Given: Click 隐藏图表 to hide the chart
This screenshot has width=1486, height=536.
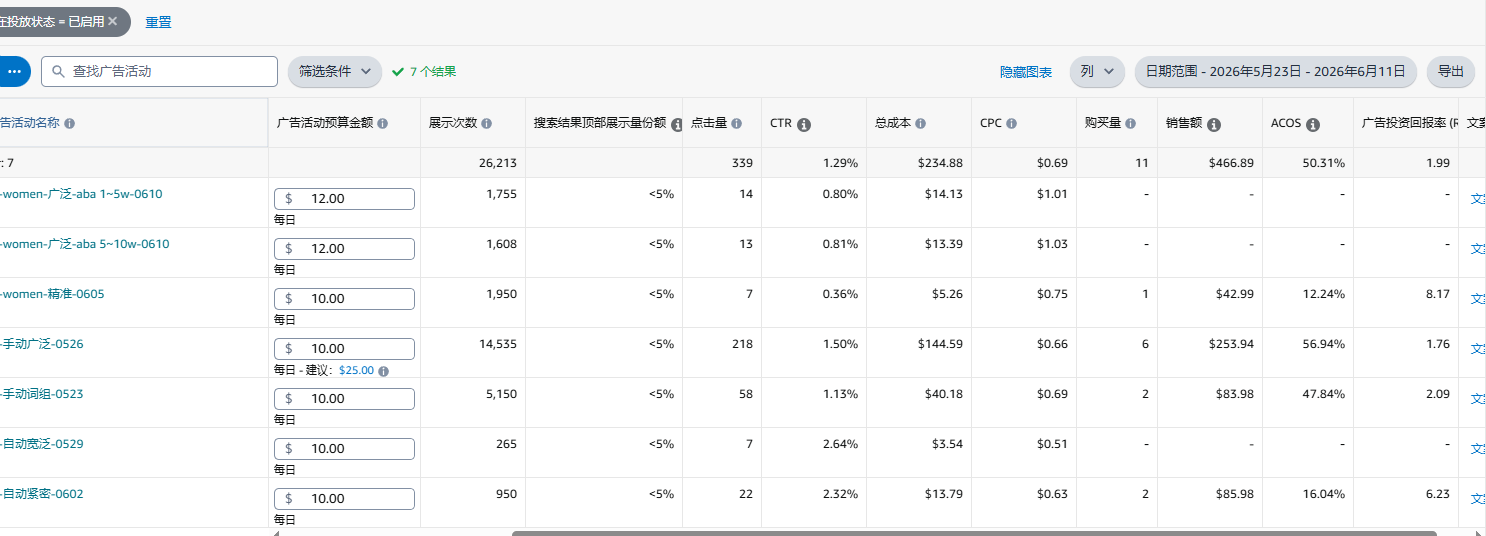Looking at the screenshot, I should coord(1026,72).
